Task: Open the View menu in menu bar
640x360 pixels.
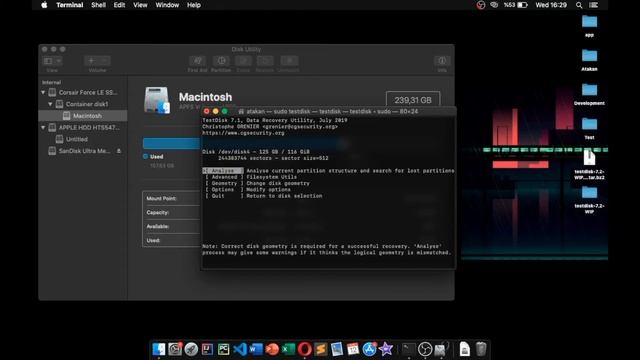Action: pyautogui.click(x=140, y=5)
